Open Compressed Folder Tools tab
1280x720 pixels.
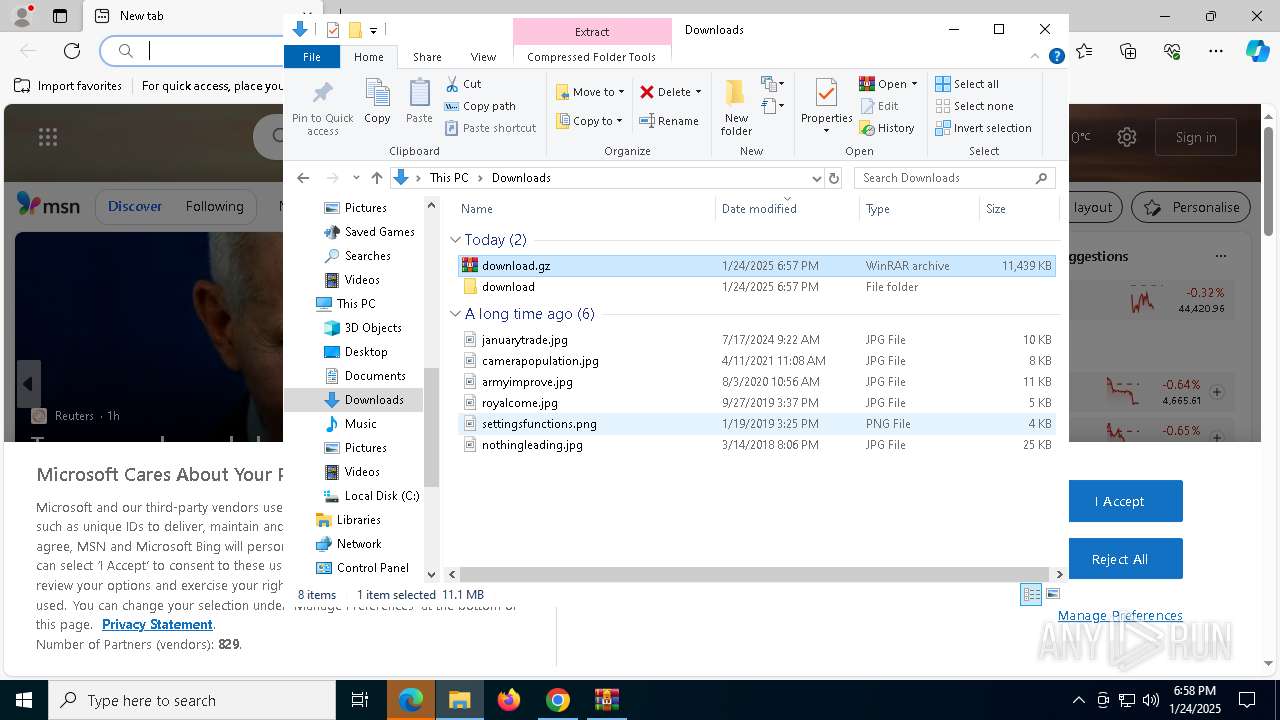pos(592,57)
